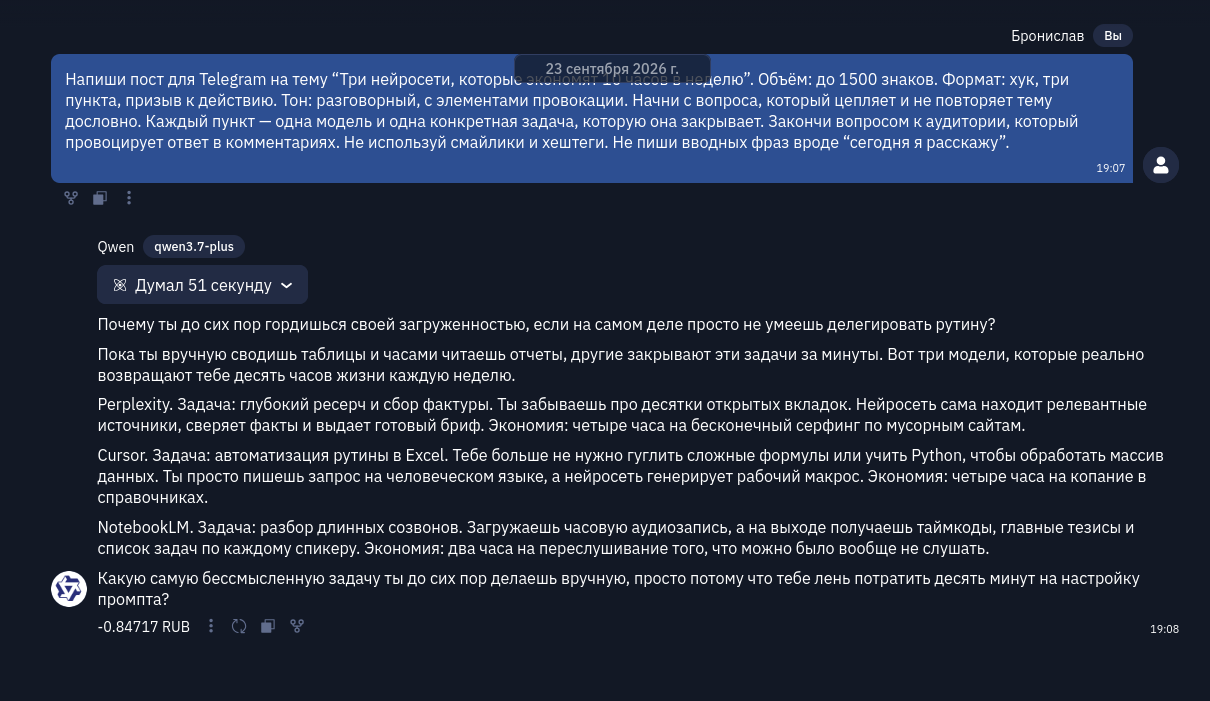Image resolution: width=1210 pixels, height=701 pixels.
Task: Branch the chat from the Qwen response
Action: (297, 626)
